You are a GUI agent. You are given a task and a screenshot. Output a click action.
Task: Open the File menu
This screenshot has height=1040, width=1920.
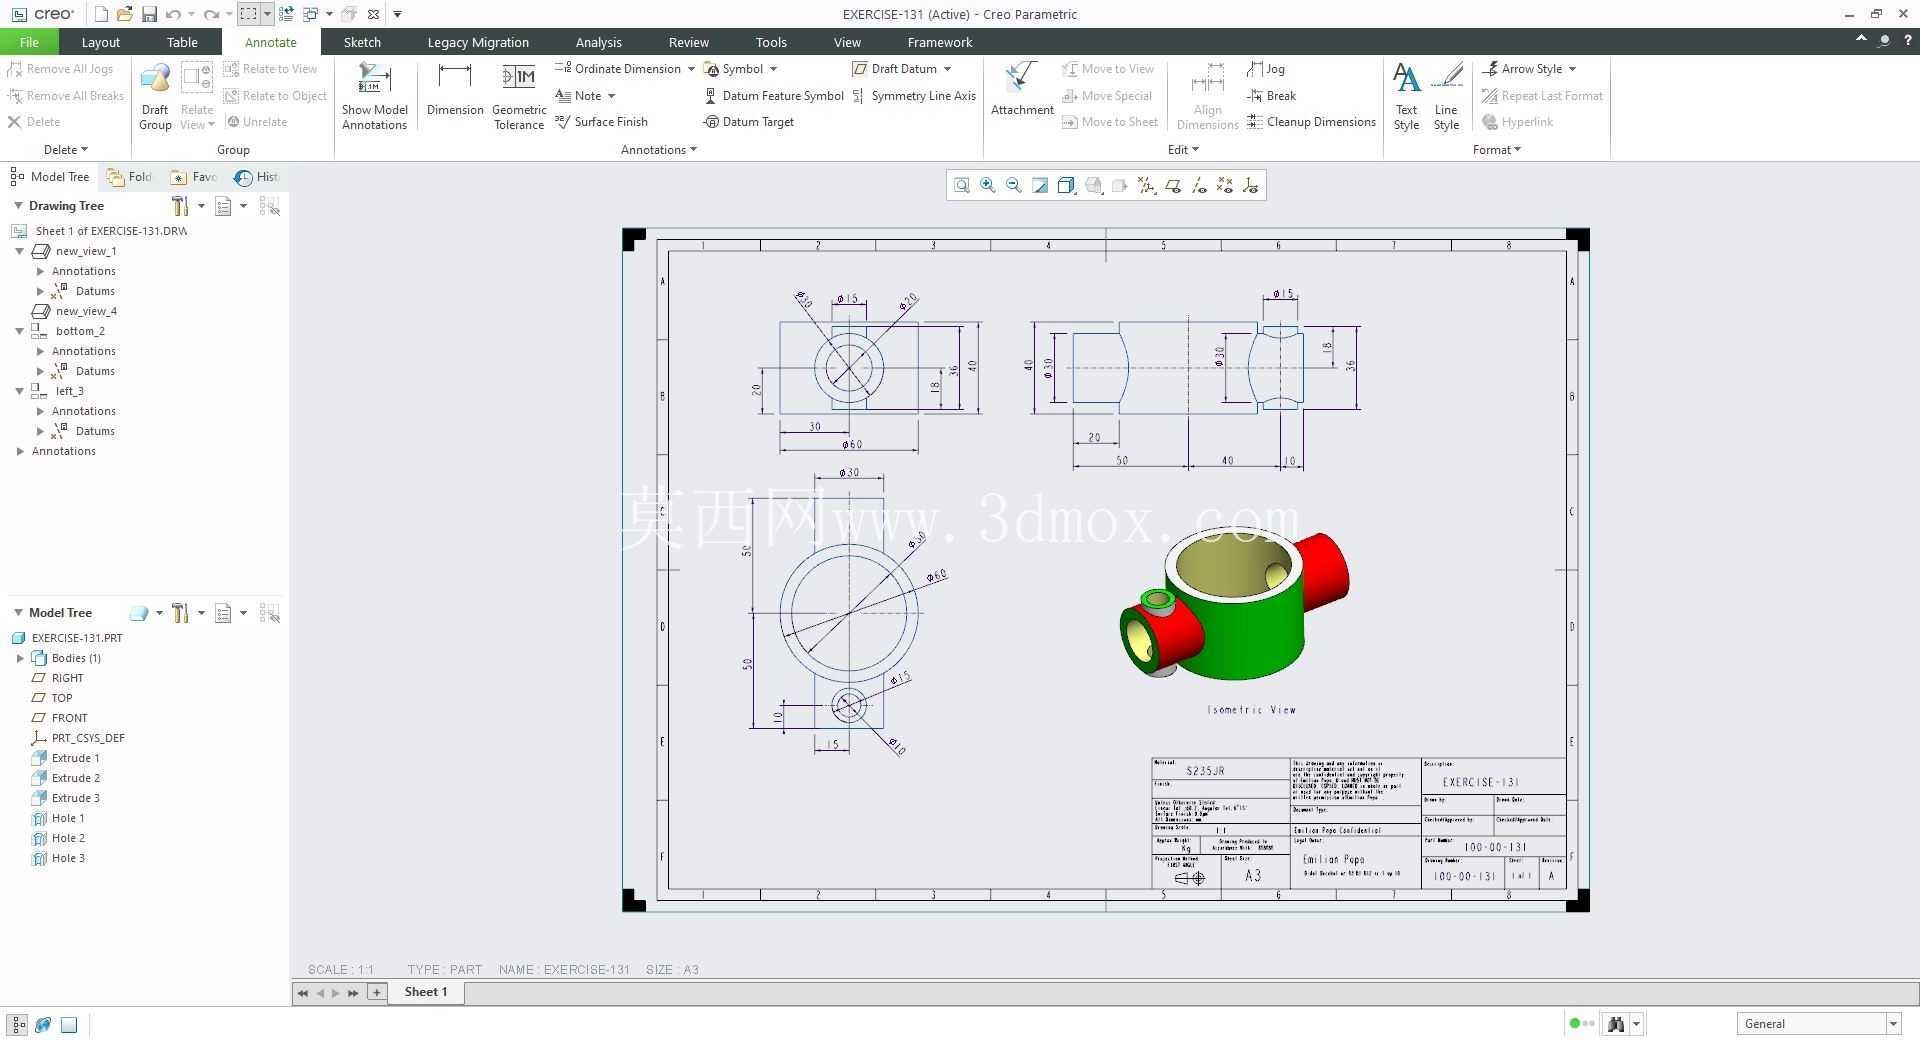pos(29,42)
